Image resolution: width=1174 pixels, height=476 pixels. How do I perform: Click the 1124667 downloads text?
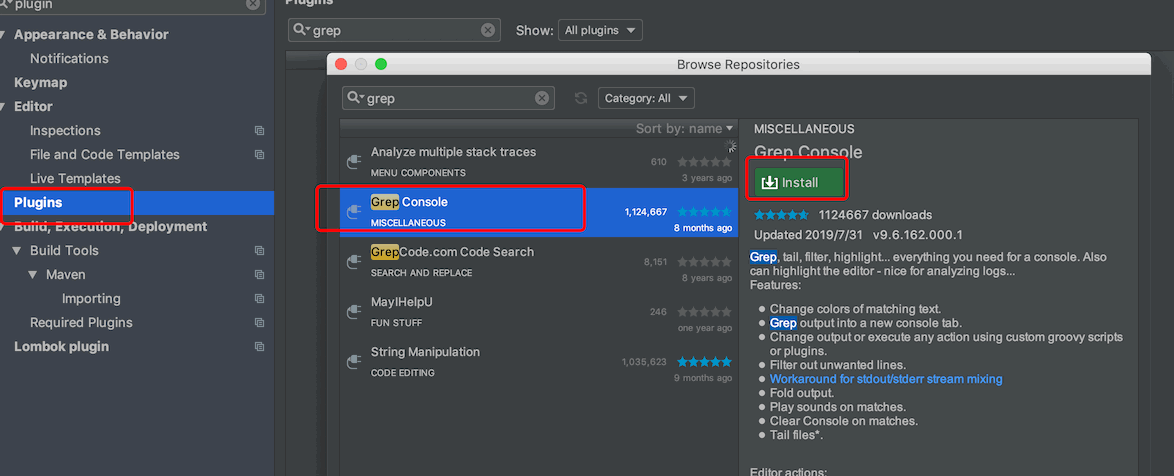875,215
